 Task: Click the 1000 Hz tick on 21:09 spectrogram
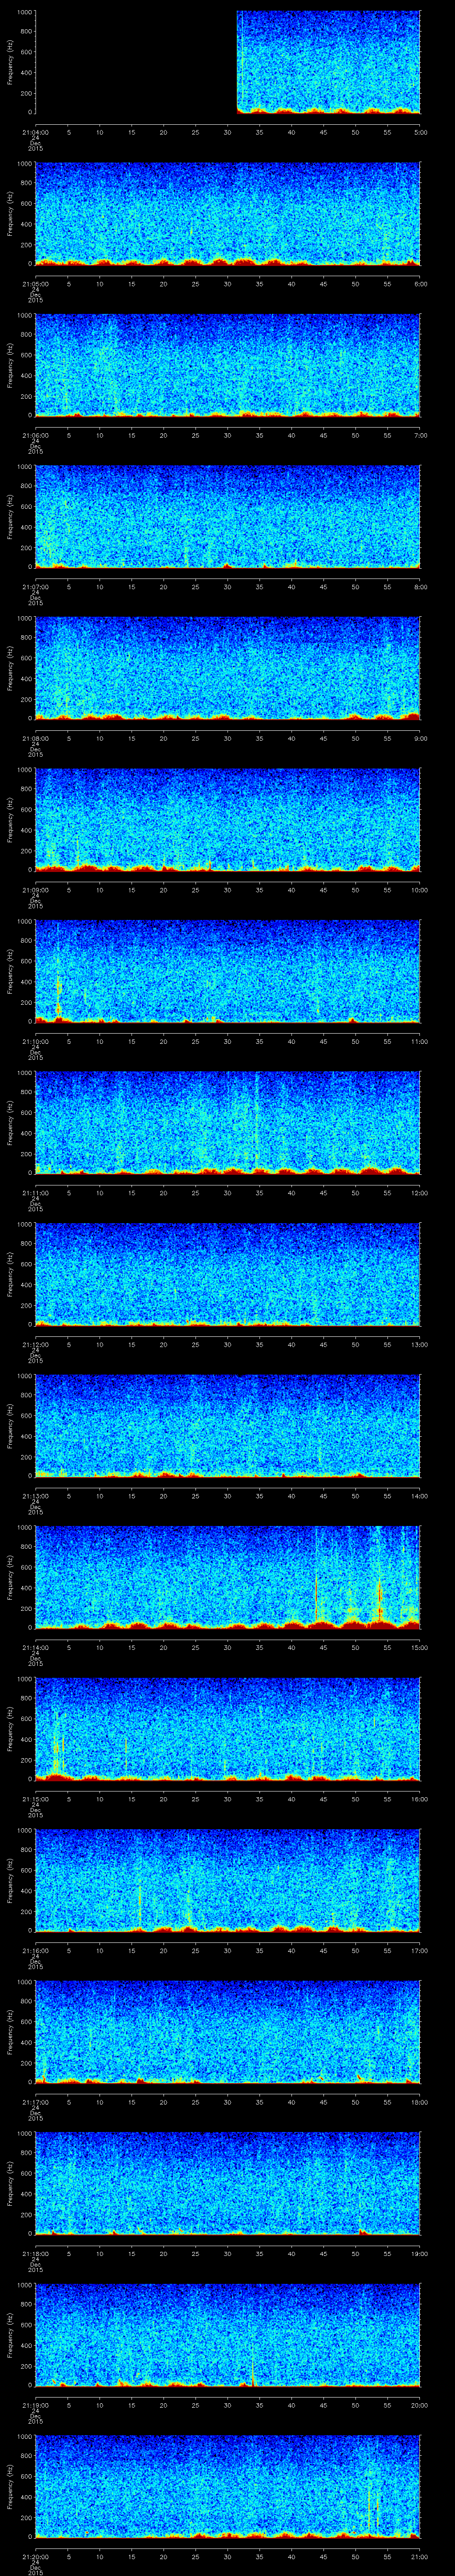(x=23, y=770)
